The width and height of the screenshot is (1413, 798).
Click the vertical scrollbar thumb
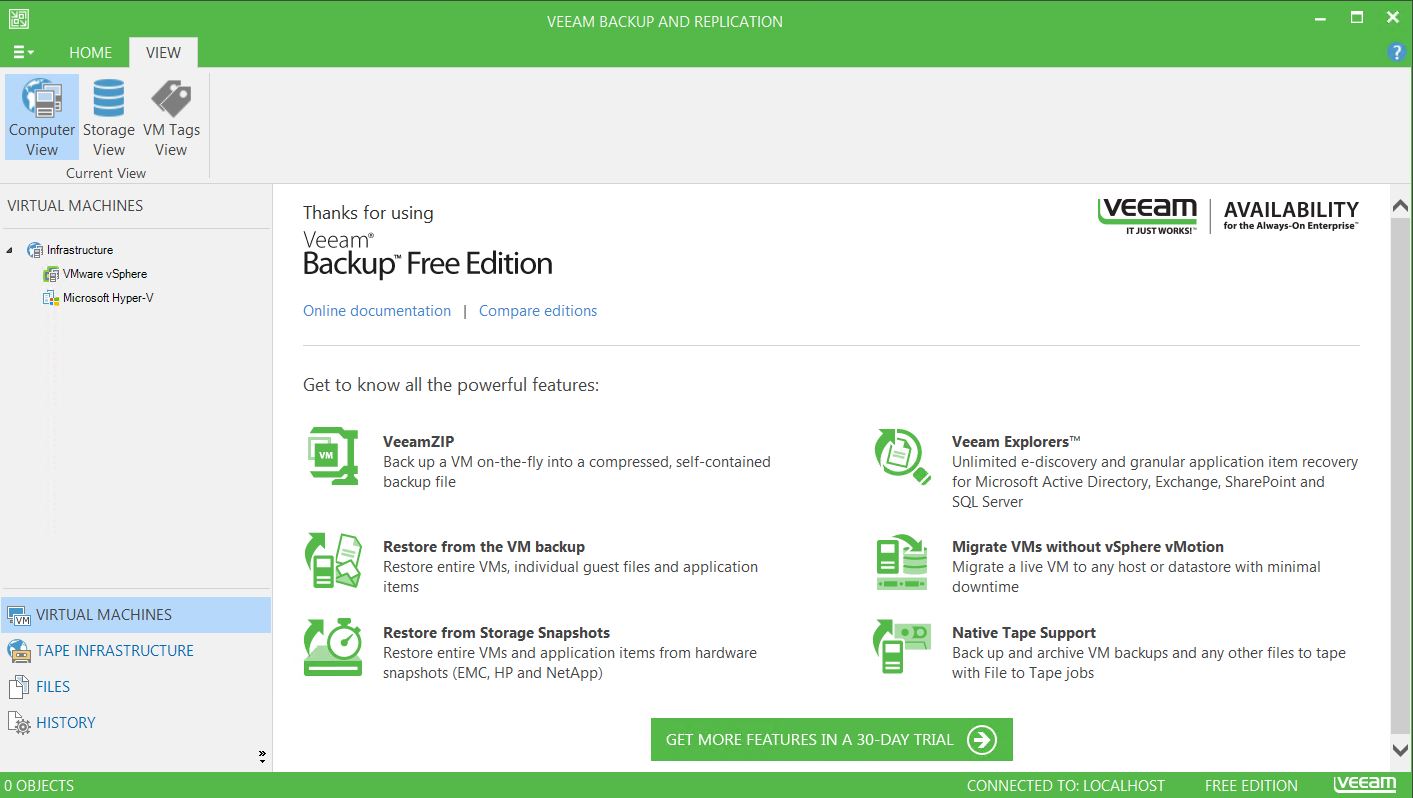(1401, 475)
